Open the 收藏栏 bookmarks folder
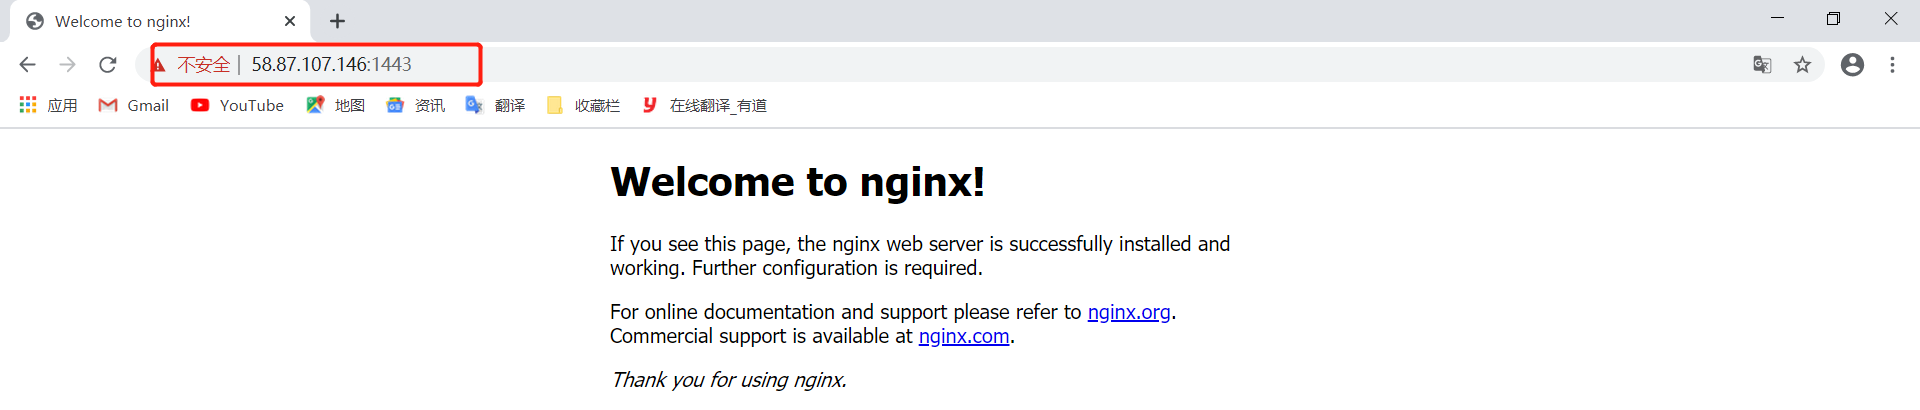 583,105
